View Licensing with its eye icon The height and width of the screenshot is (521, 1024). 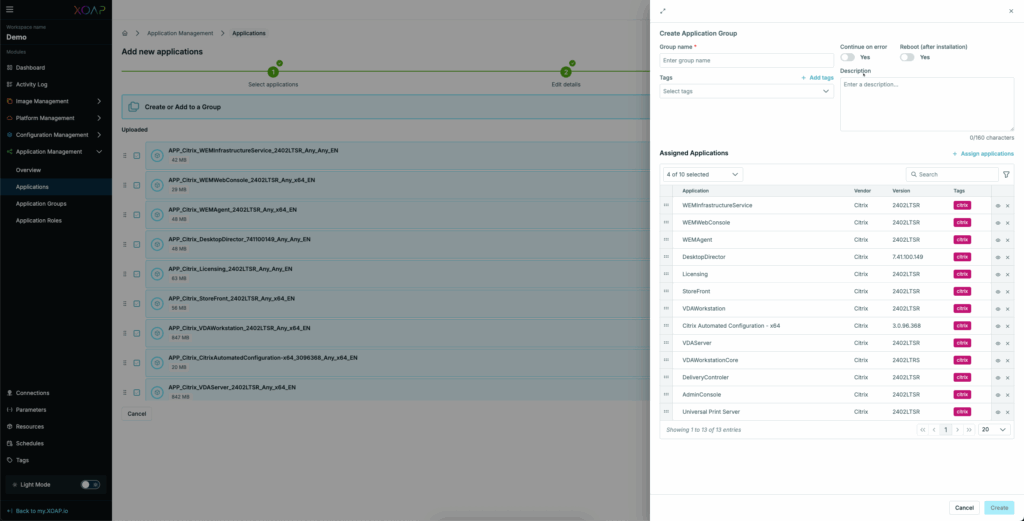pyautogui.click(x=998, y=274)
